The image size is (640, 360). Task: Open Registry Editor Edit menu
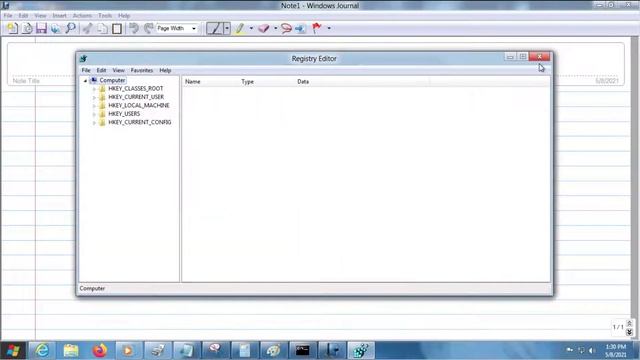pyautogui.click(x=101, y=70)
